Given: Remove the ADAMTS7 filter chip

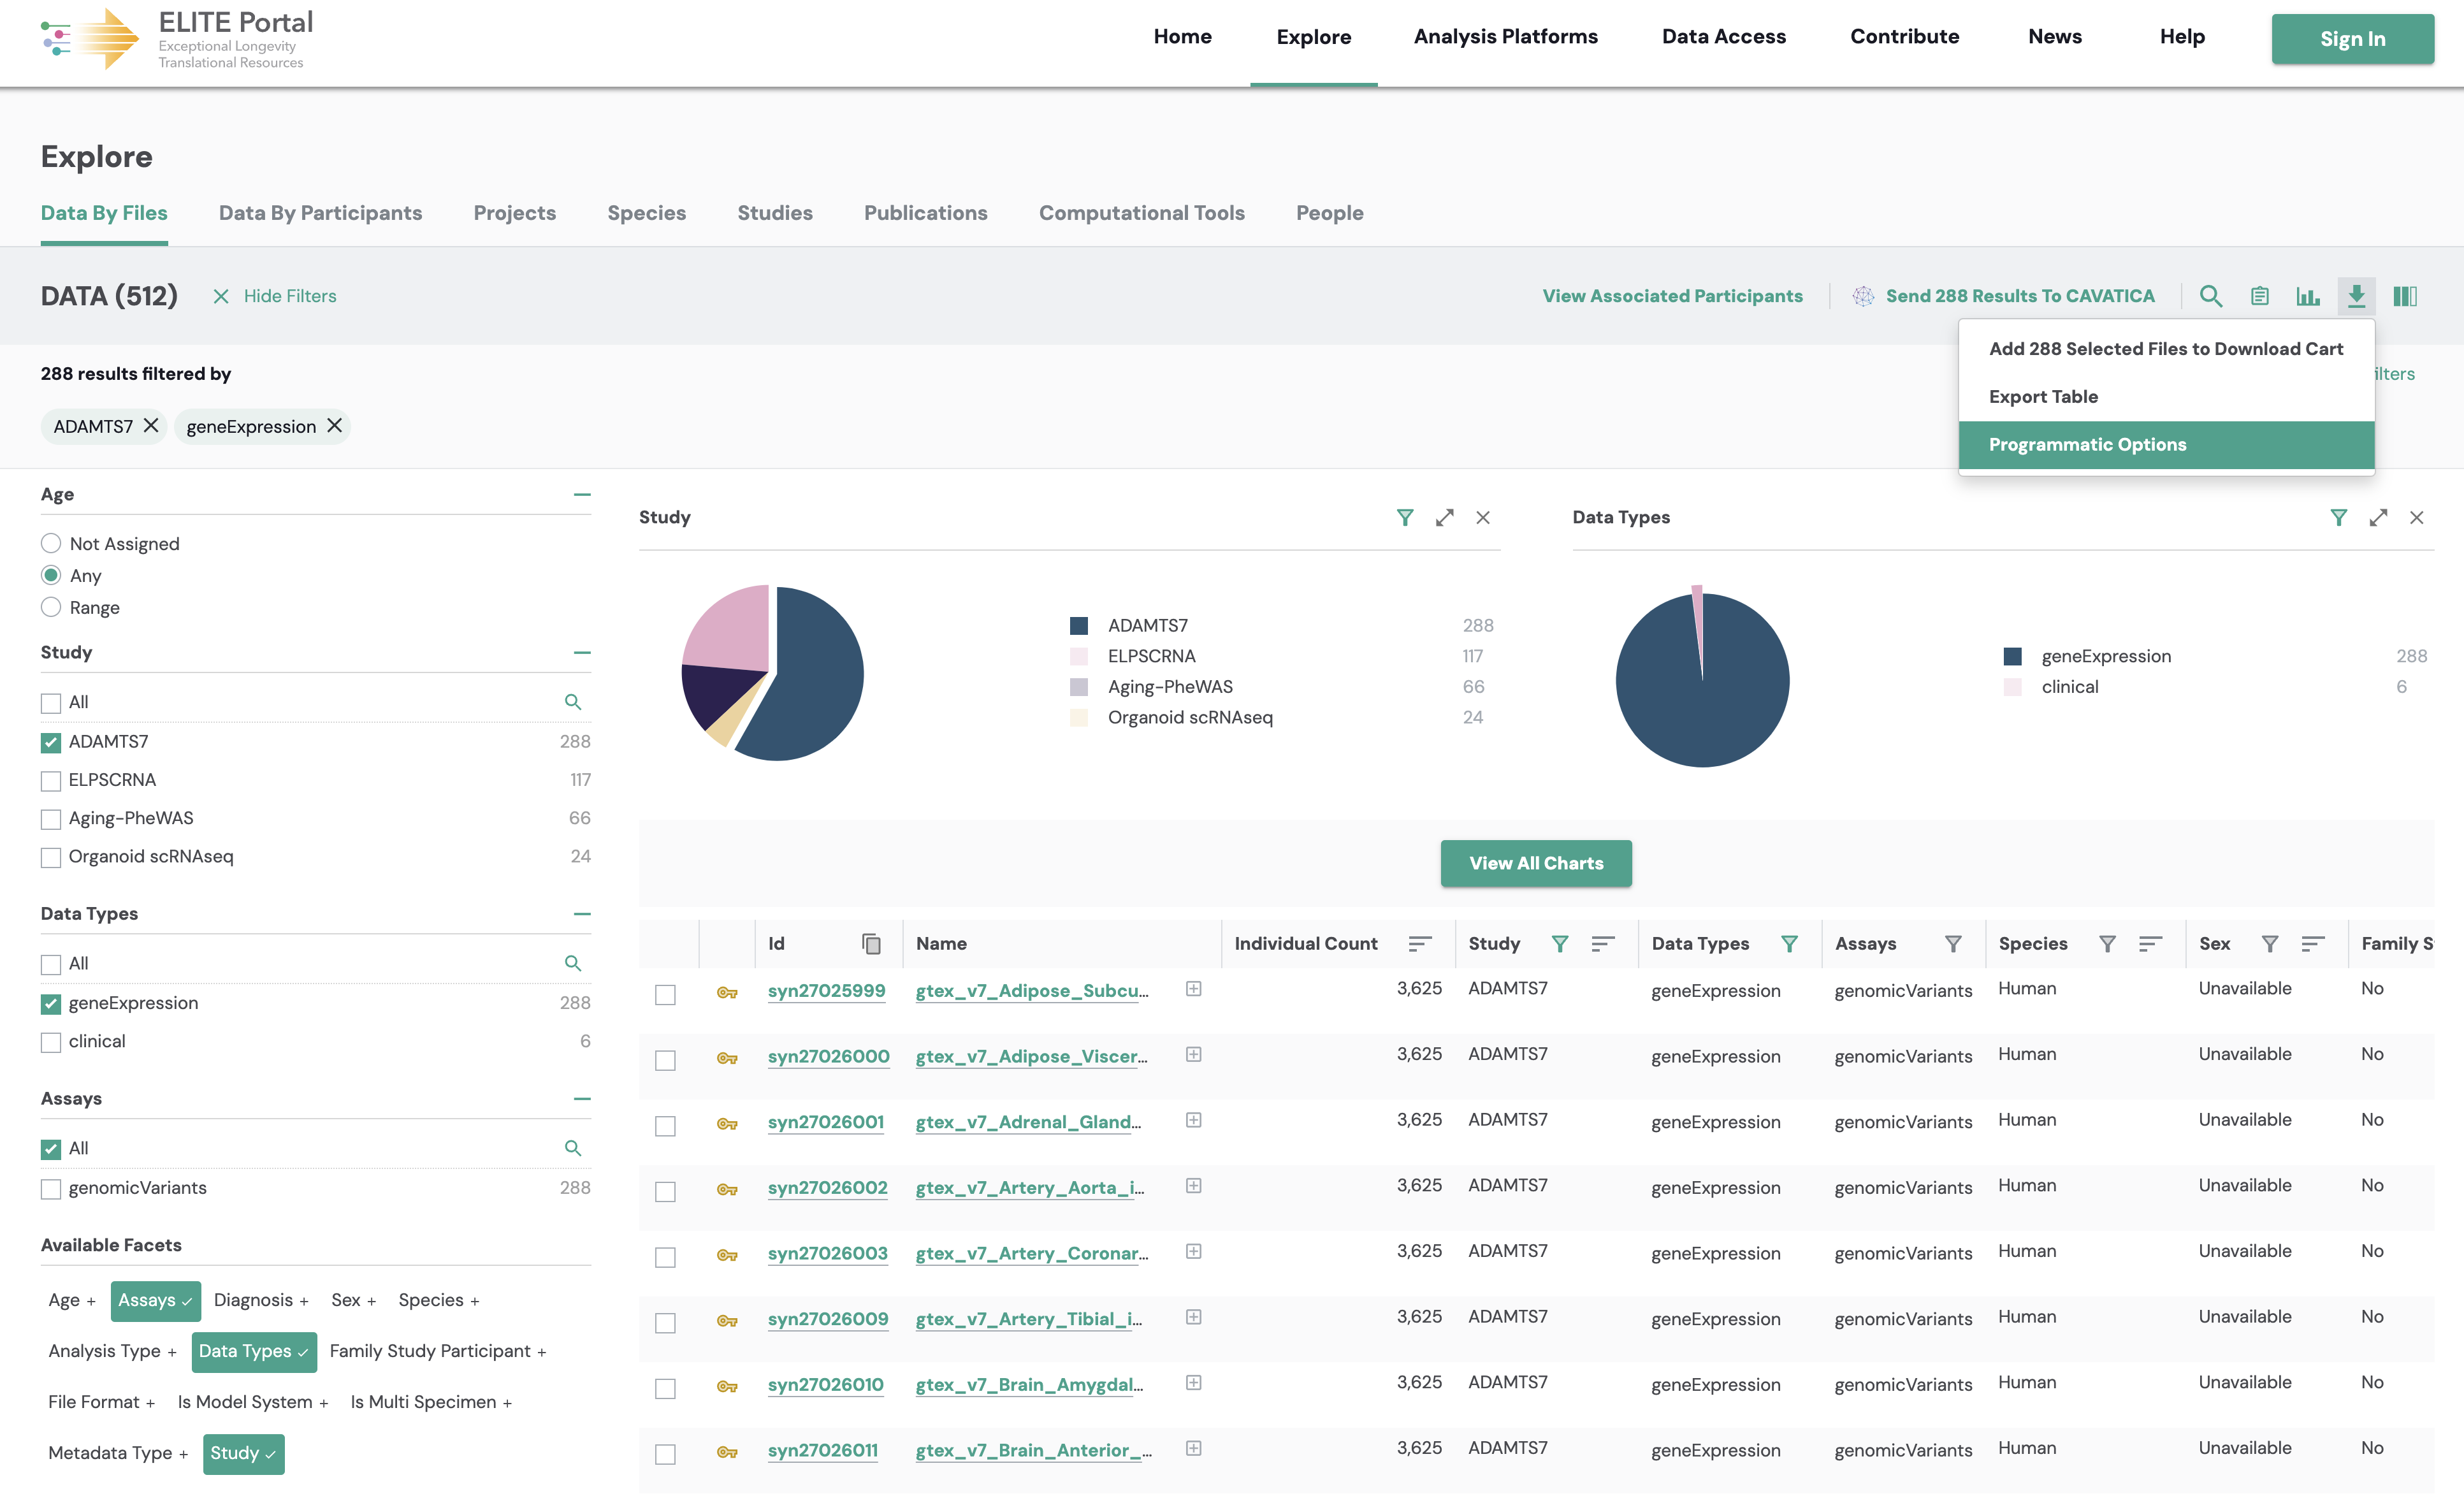Looking at the screenshot, I should (x=151, y=425).
